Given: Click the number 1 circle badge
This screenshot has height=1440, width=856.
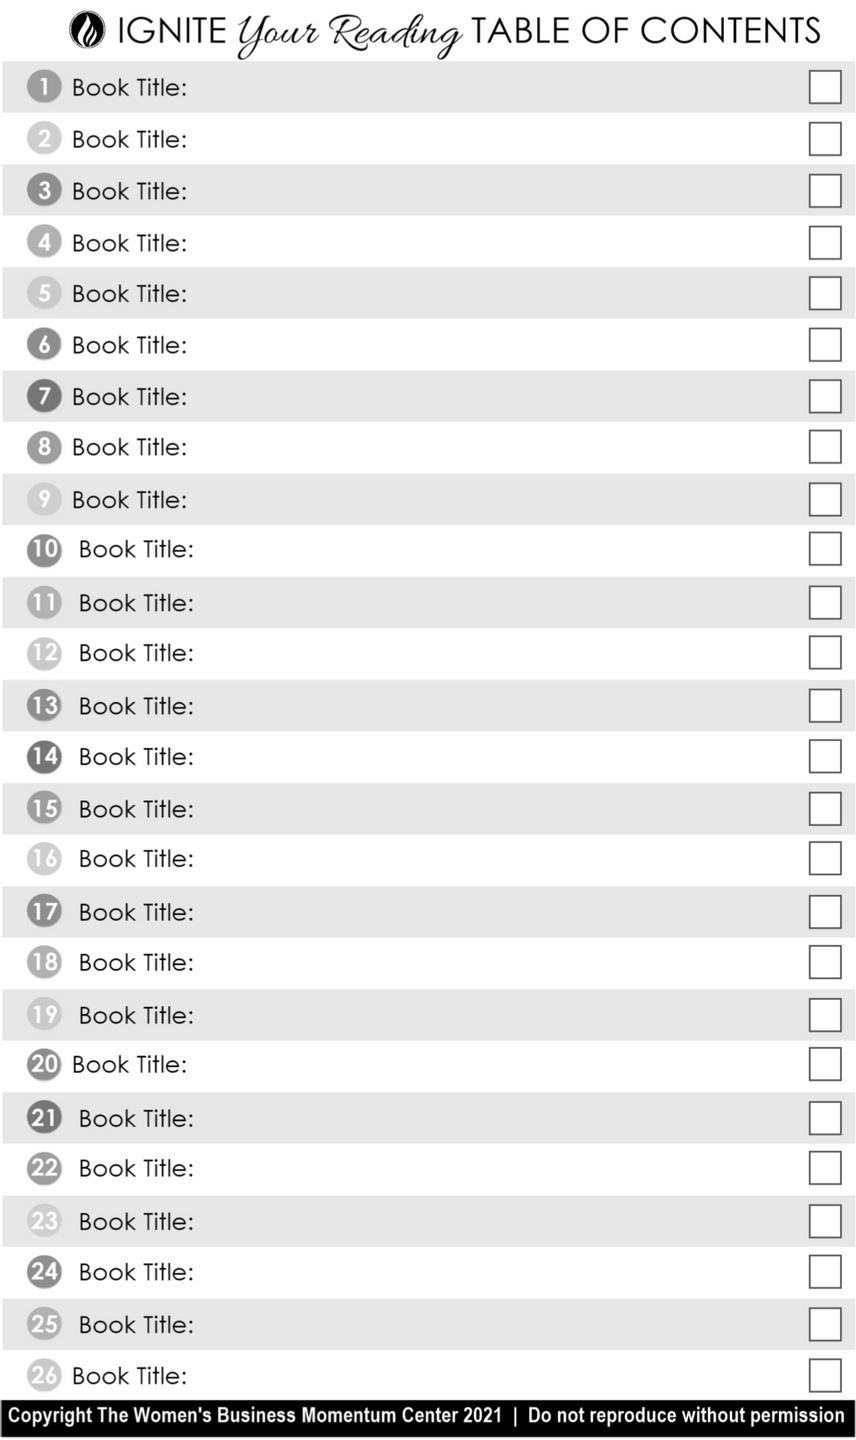Looking at the screenshot, I should pyautogui.click(x=43, y=87).
